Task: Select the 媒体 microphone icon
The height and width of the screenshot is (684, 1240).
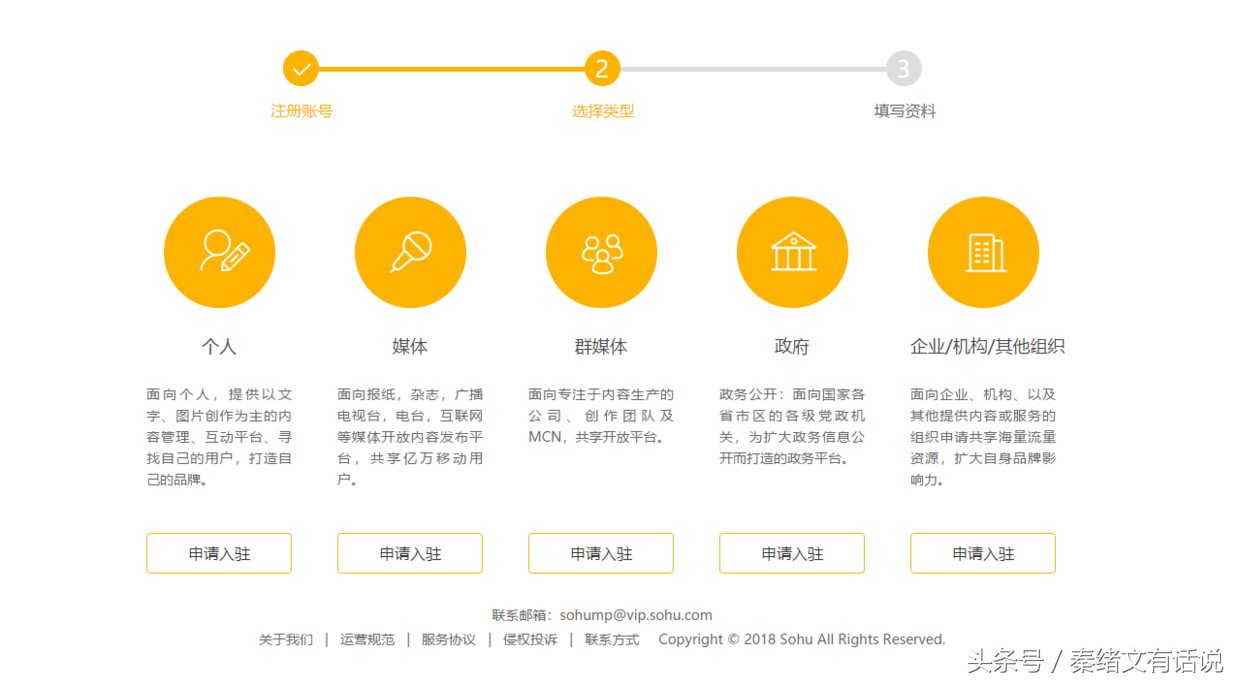Action: coord(410,252)
